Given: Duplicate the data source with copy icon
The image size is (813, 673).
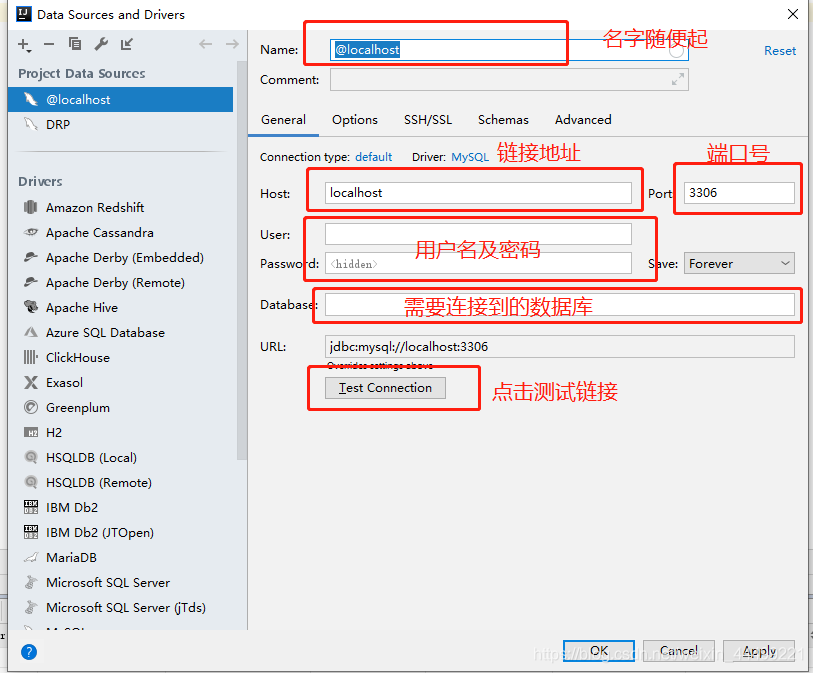Looking at the screenshot, I should [75, 44].
